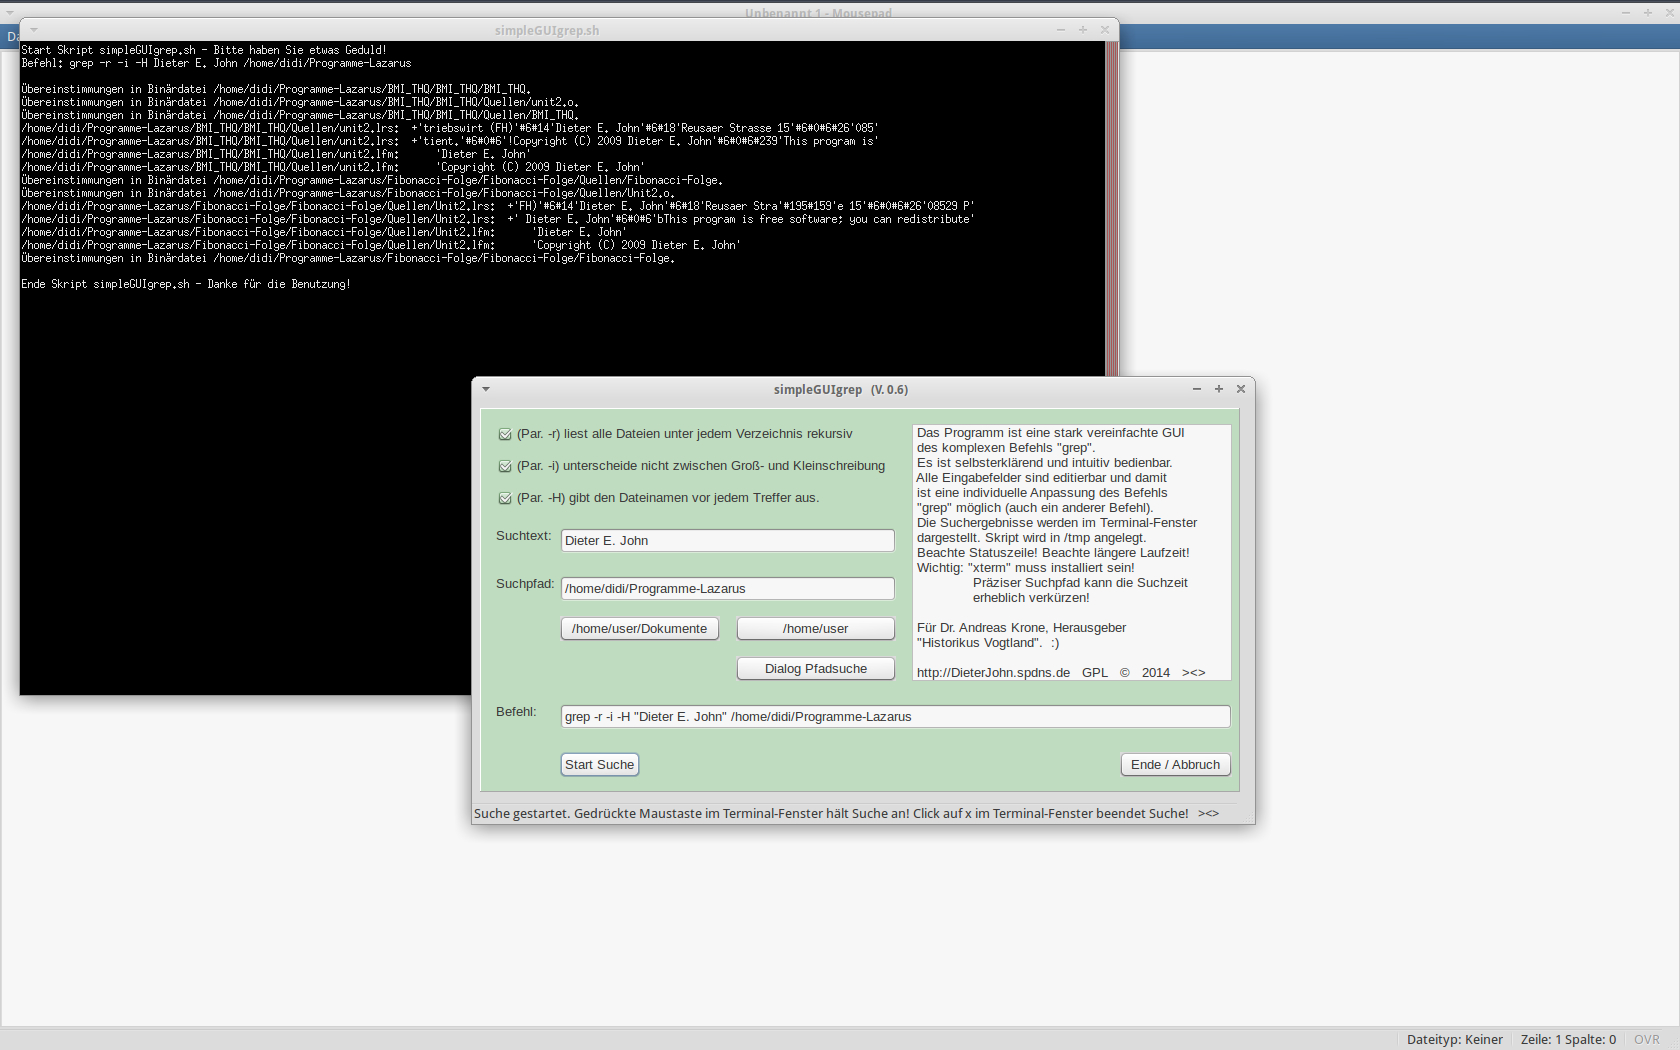Click terminal line containing 'Reusaer Strasse 15'
The height and width of the screenshot is (1050, 1680).
pos(450,128)
